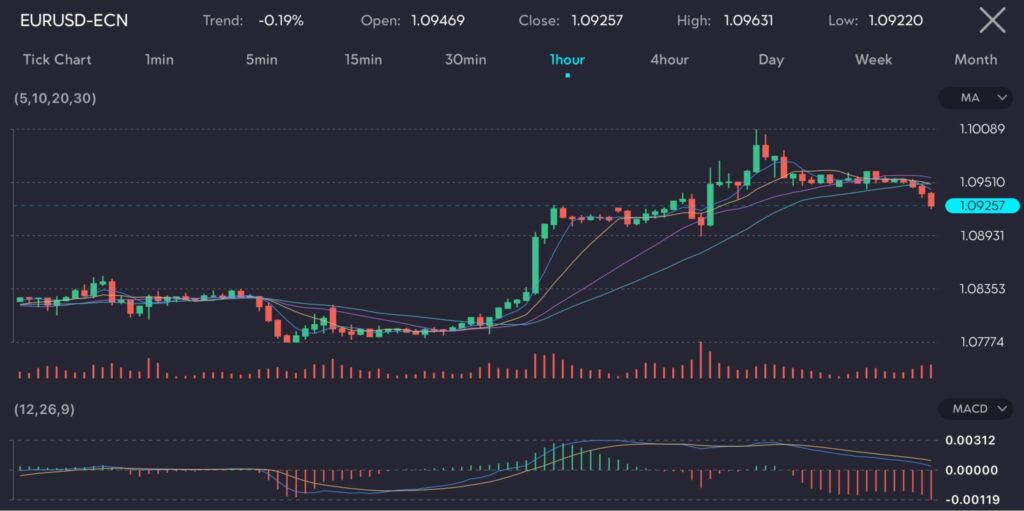Viewport: 1024px width, 511px height.
Task: Expand the MACD indicator dropdown
Action: coord(978,409)
